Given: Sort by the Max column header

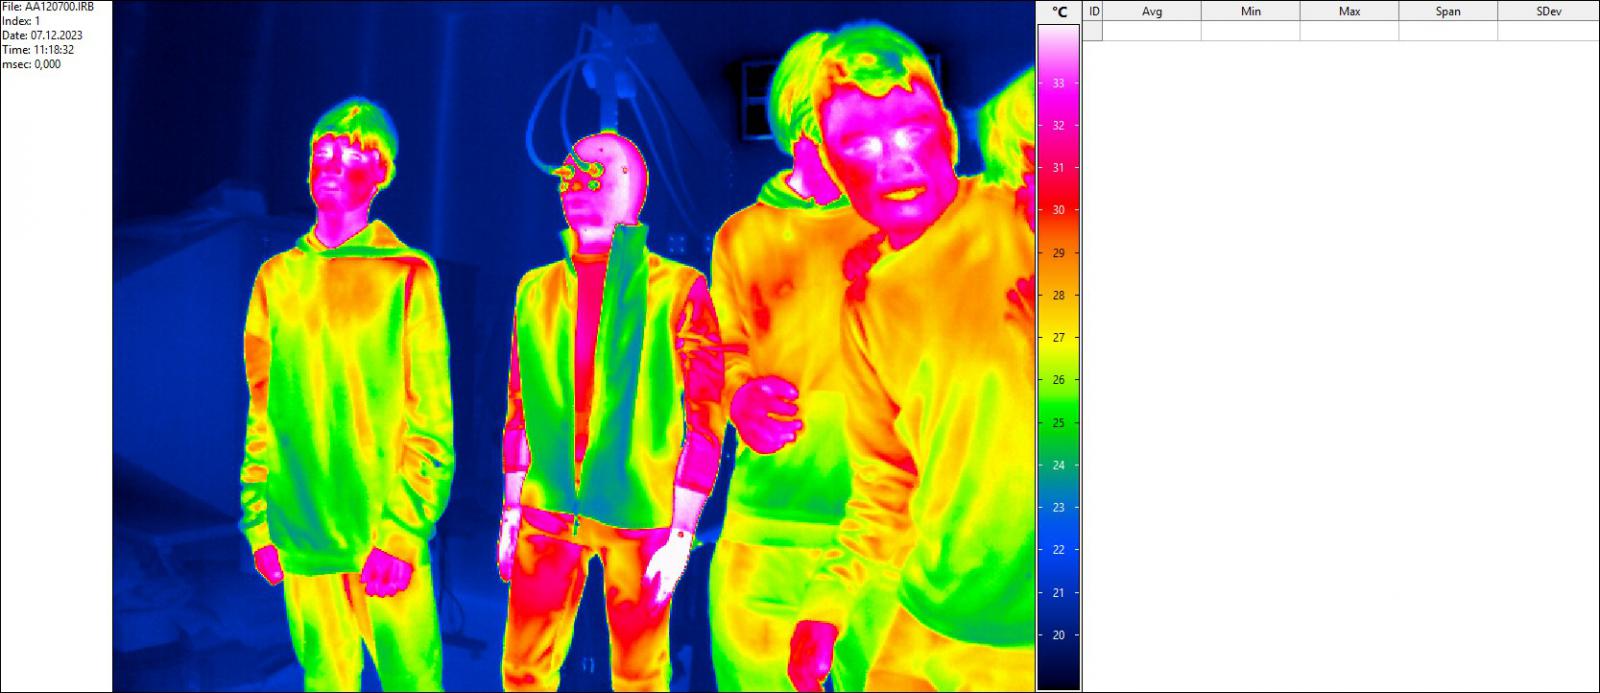Looking at the screenshot, I should coord(1349,11).
